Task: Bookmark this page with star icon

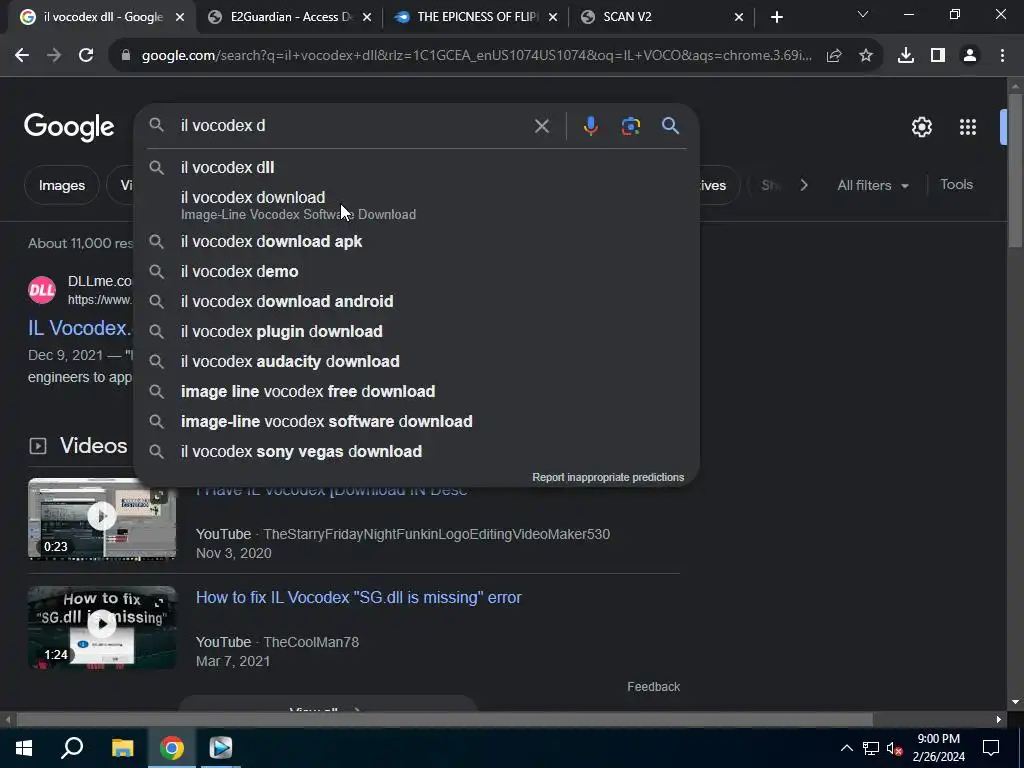Action: tap(866, 56)
